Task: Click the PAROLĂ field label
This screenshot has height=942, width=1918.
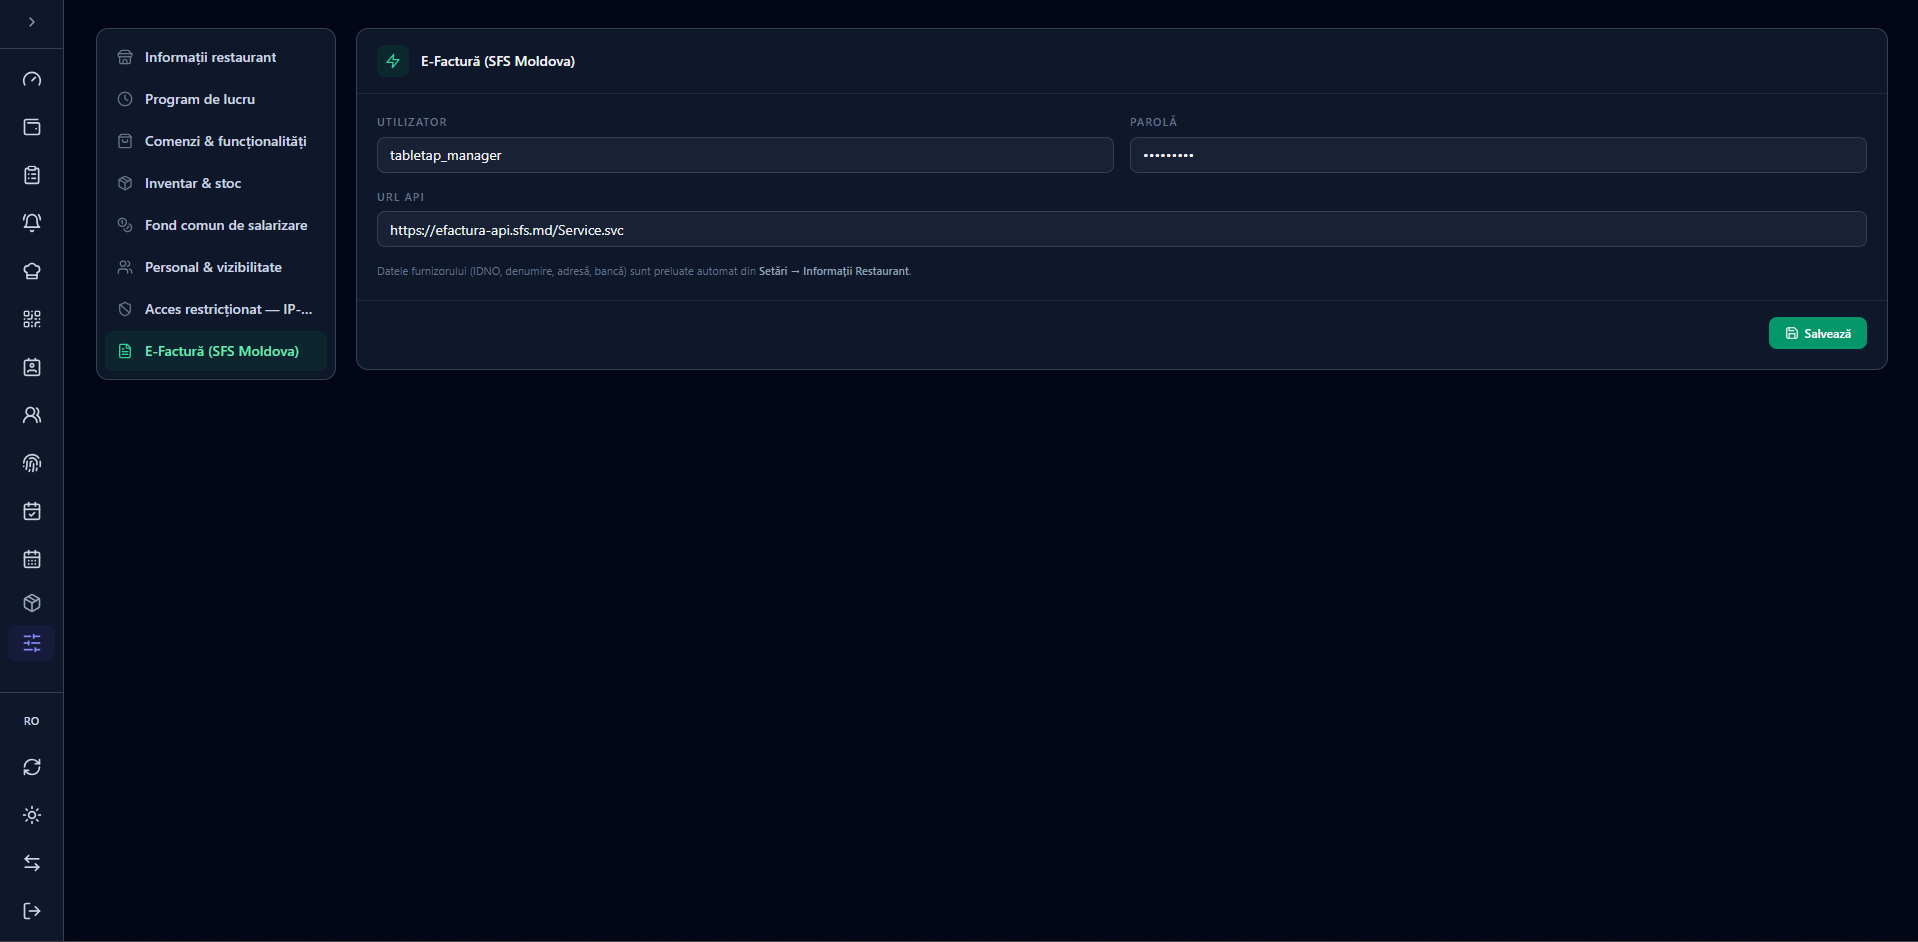Action: coord(1153,122)
